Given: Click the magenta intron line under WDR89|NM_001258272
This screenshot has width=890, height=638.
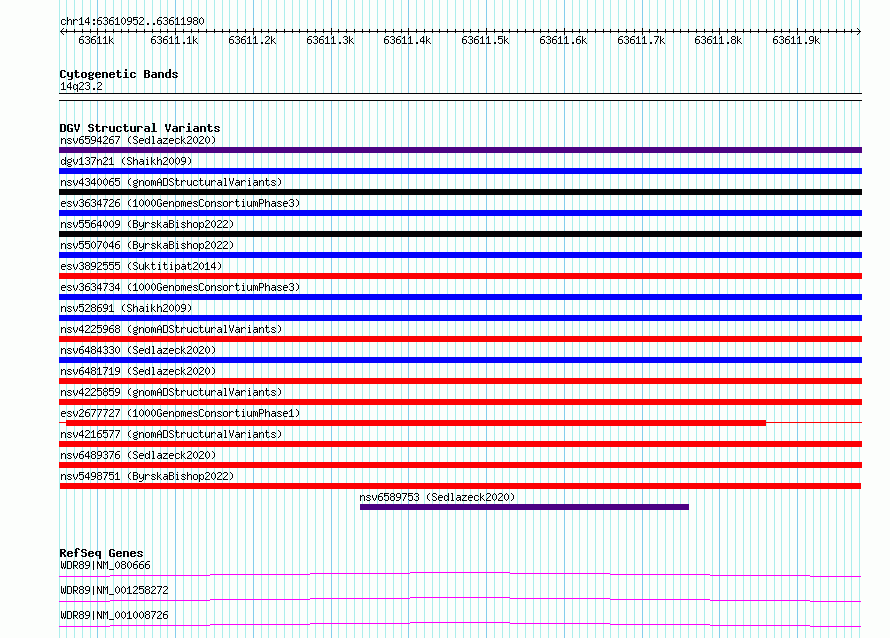Looking at the screenshot, I should [x=460, y=599].
